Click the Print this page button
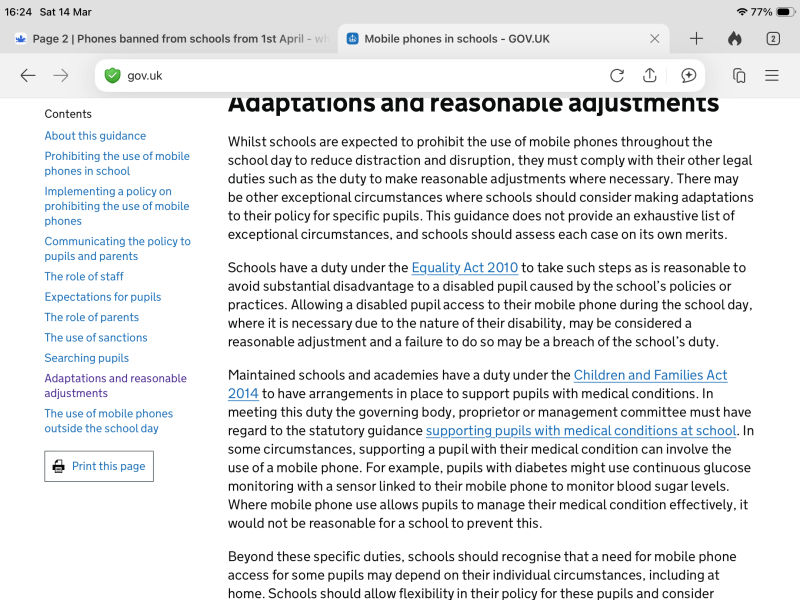Image resolution: width=800 pixels, height=600 pixels. 99,466
